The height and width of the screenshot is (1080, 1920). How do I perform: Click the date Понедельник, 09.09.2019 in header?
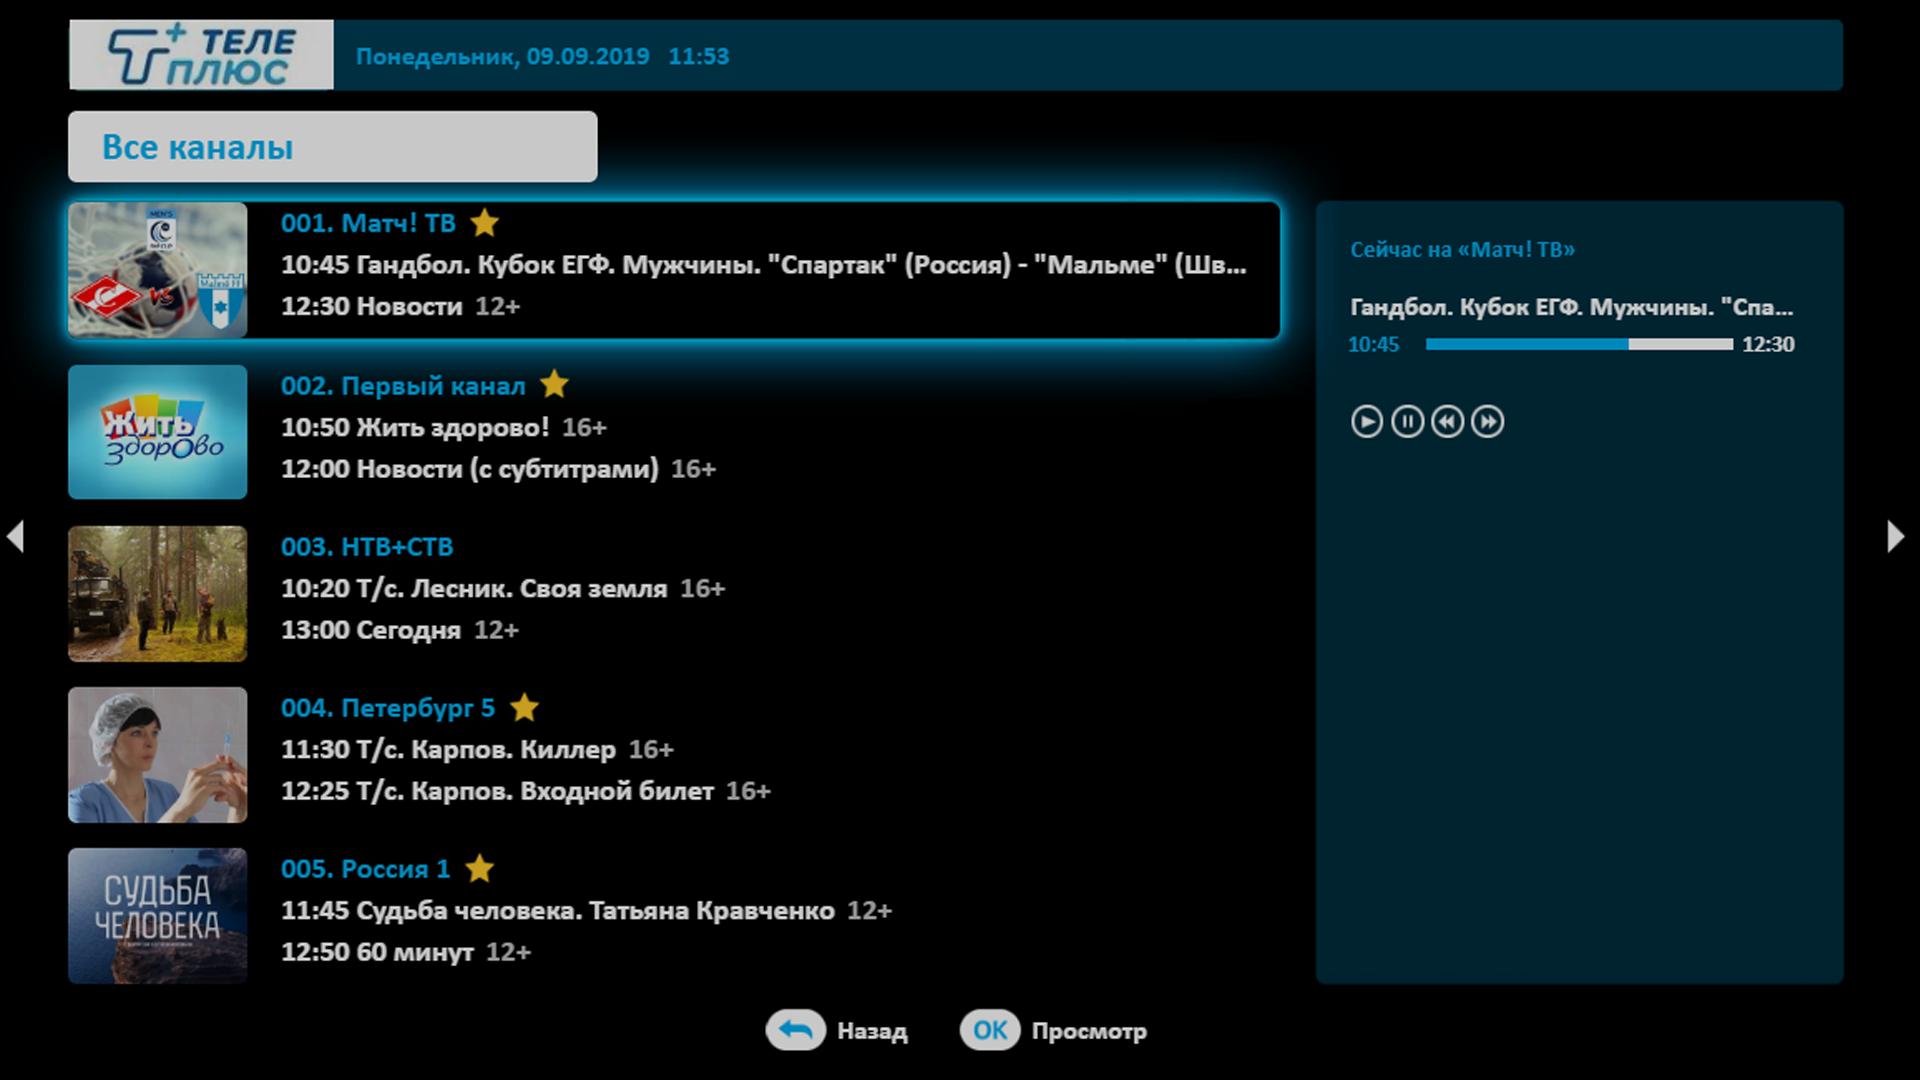pyautogui.click(x=502, y=56)
